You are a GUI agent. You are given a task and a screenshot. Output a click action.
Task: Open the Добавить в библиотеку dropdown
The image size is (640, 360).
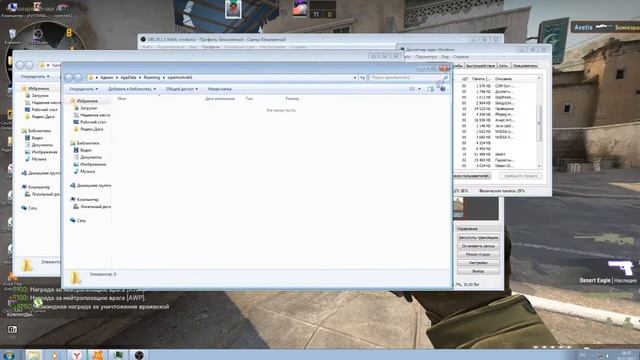click(x=132, y=89)
